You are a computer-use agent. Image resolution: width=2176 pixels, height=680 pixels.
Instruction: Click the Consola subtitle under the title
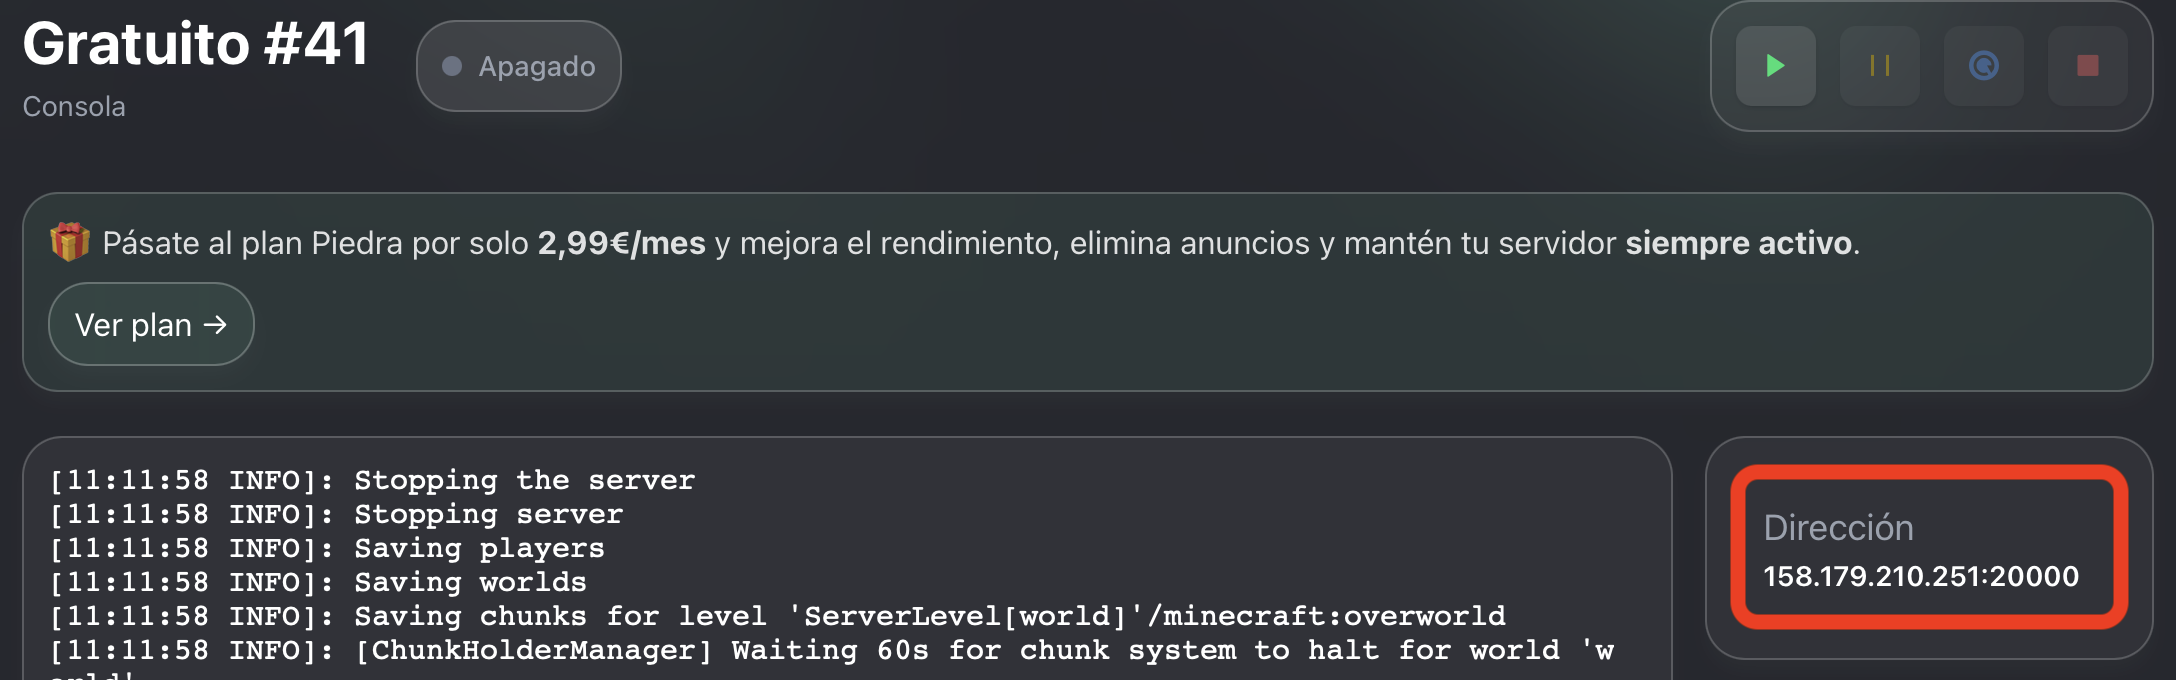click(x=74, y=107)
